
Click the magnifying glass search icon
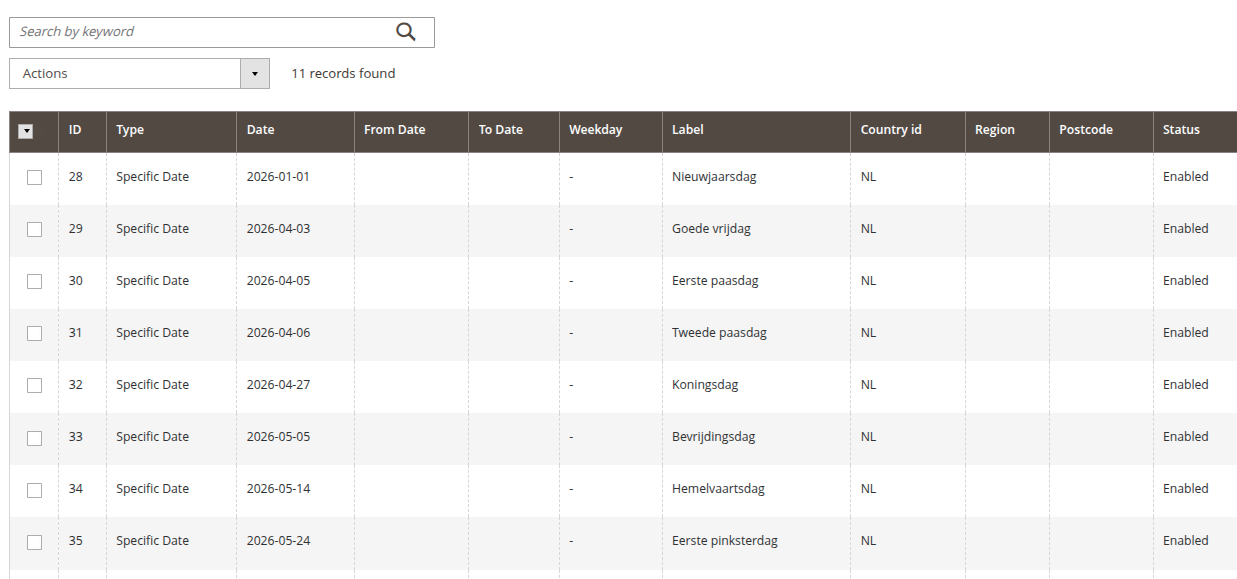(405, 31)
